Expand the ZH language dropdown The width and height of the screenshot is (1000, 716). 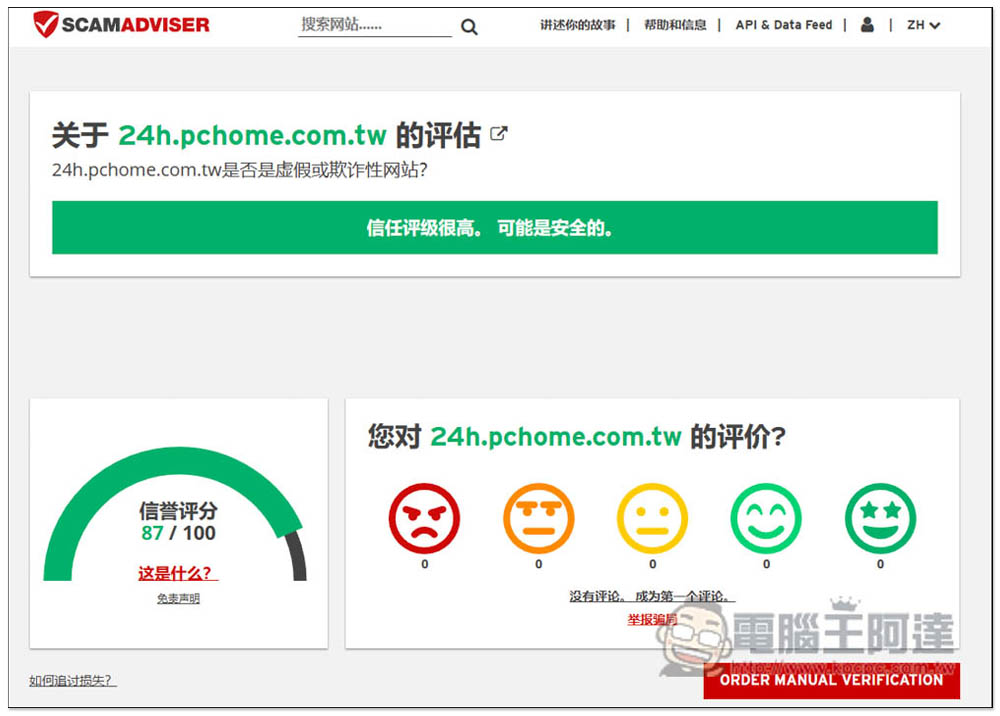point(923,26)
